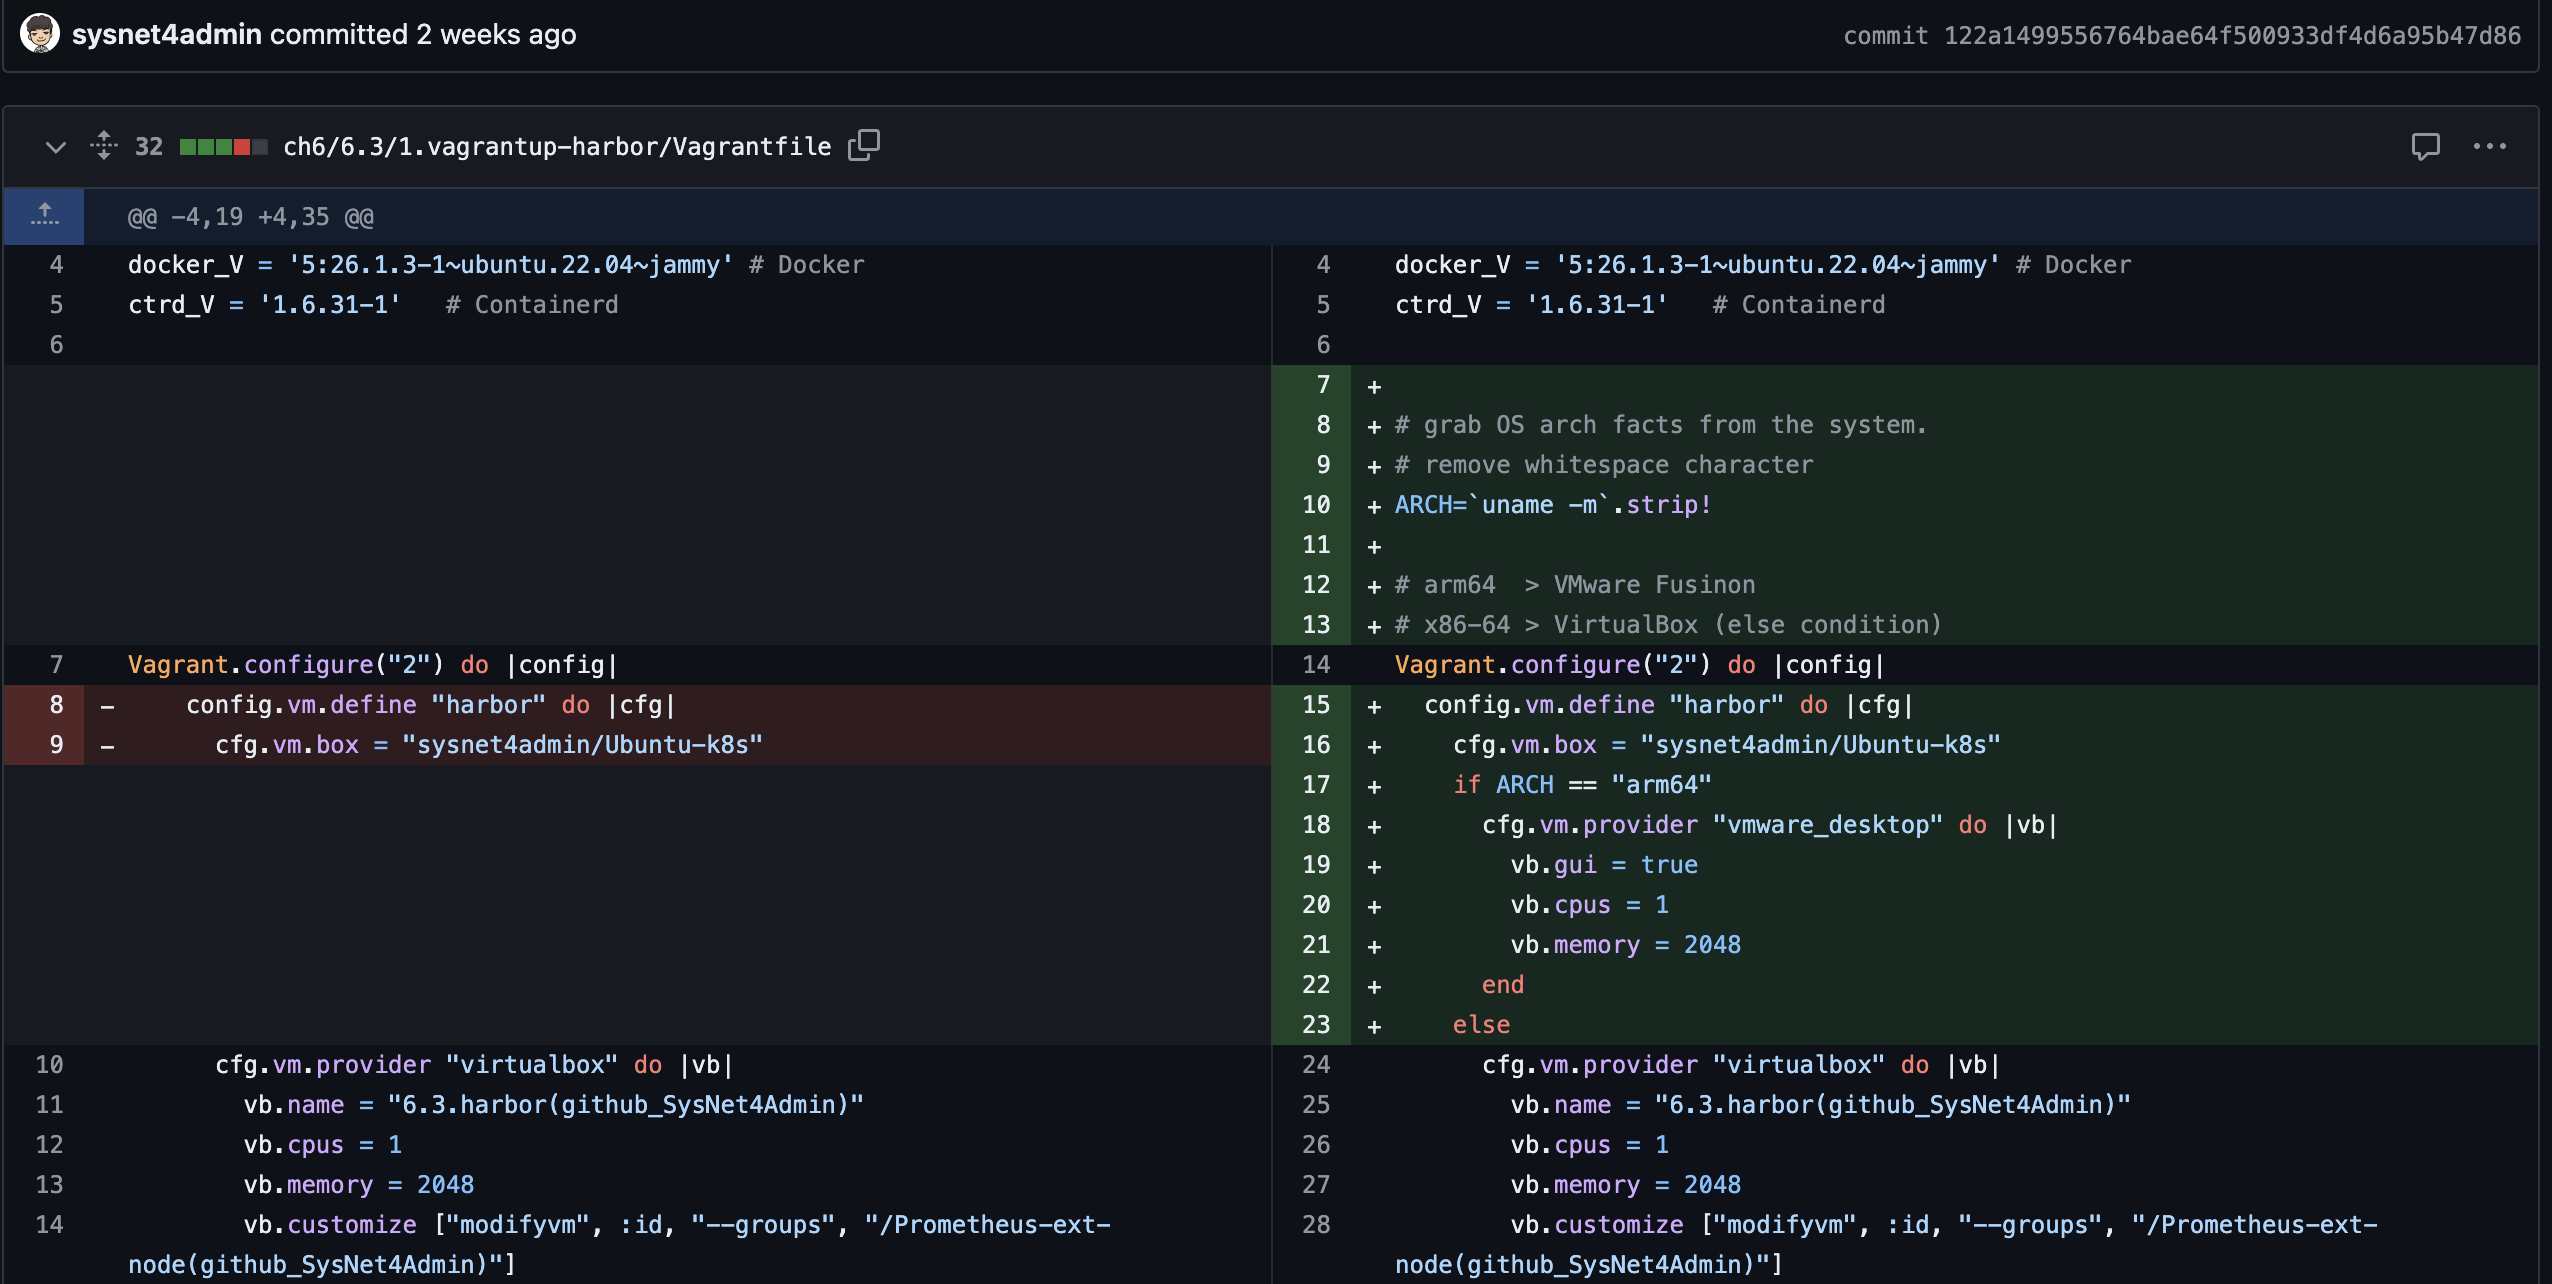Open sysnet4admin author profile link
Viewport: 2552px width, 1284px height.
pos(166,34)
